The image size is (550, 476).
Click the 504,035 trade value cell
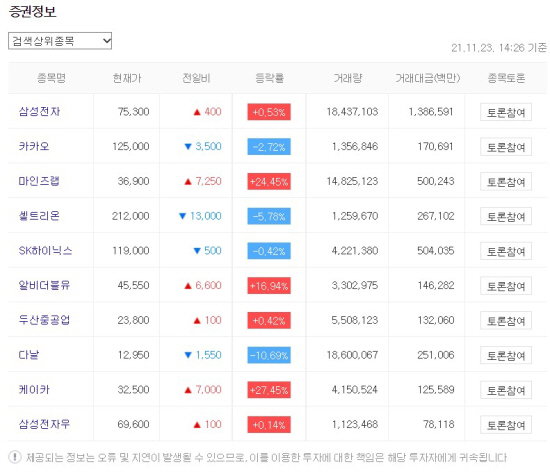[436, 250]
